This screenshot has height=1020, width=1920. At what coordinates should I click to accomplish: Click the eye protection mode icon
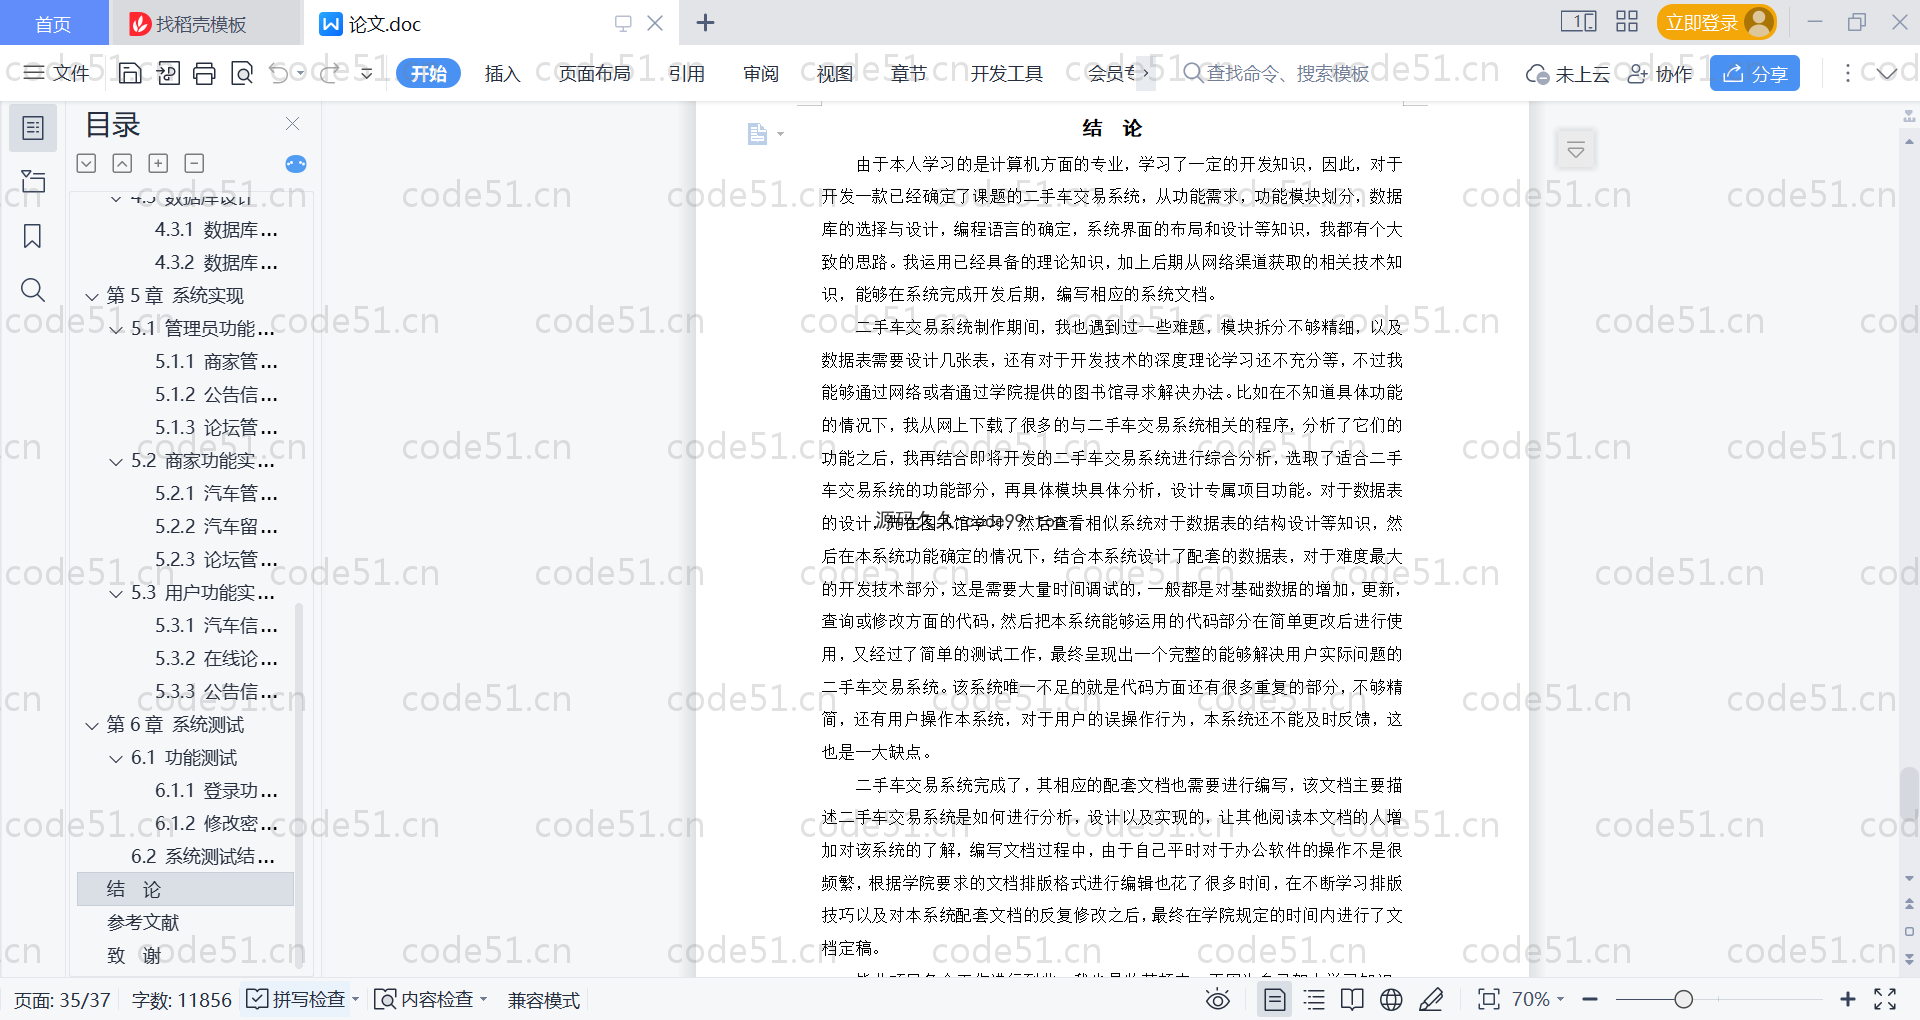coord(1217,999)
